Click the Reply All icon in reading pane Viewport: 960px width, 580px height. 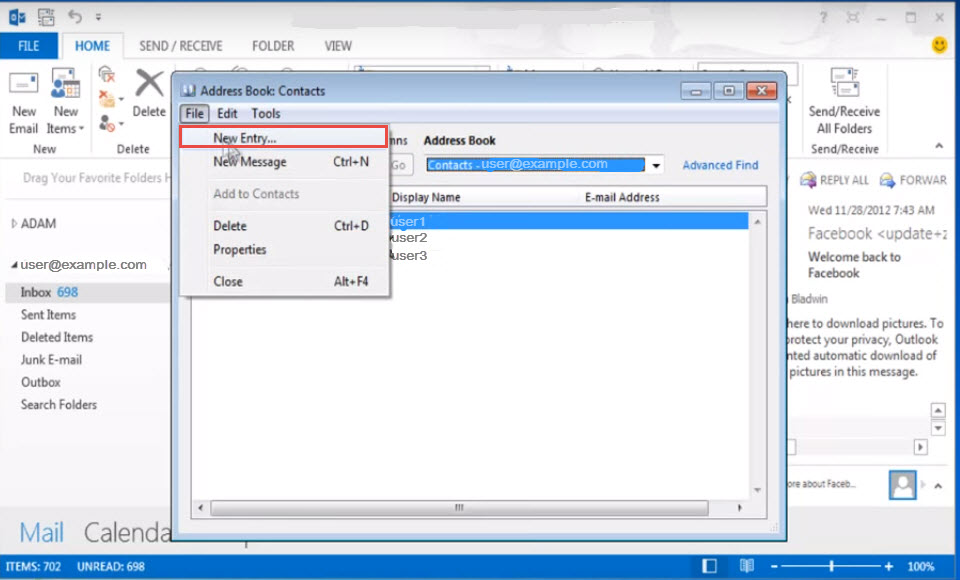tap(808, 180)
